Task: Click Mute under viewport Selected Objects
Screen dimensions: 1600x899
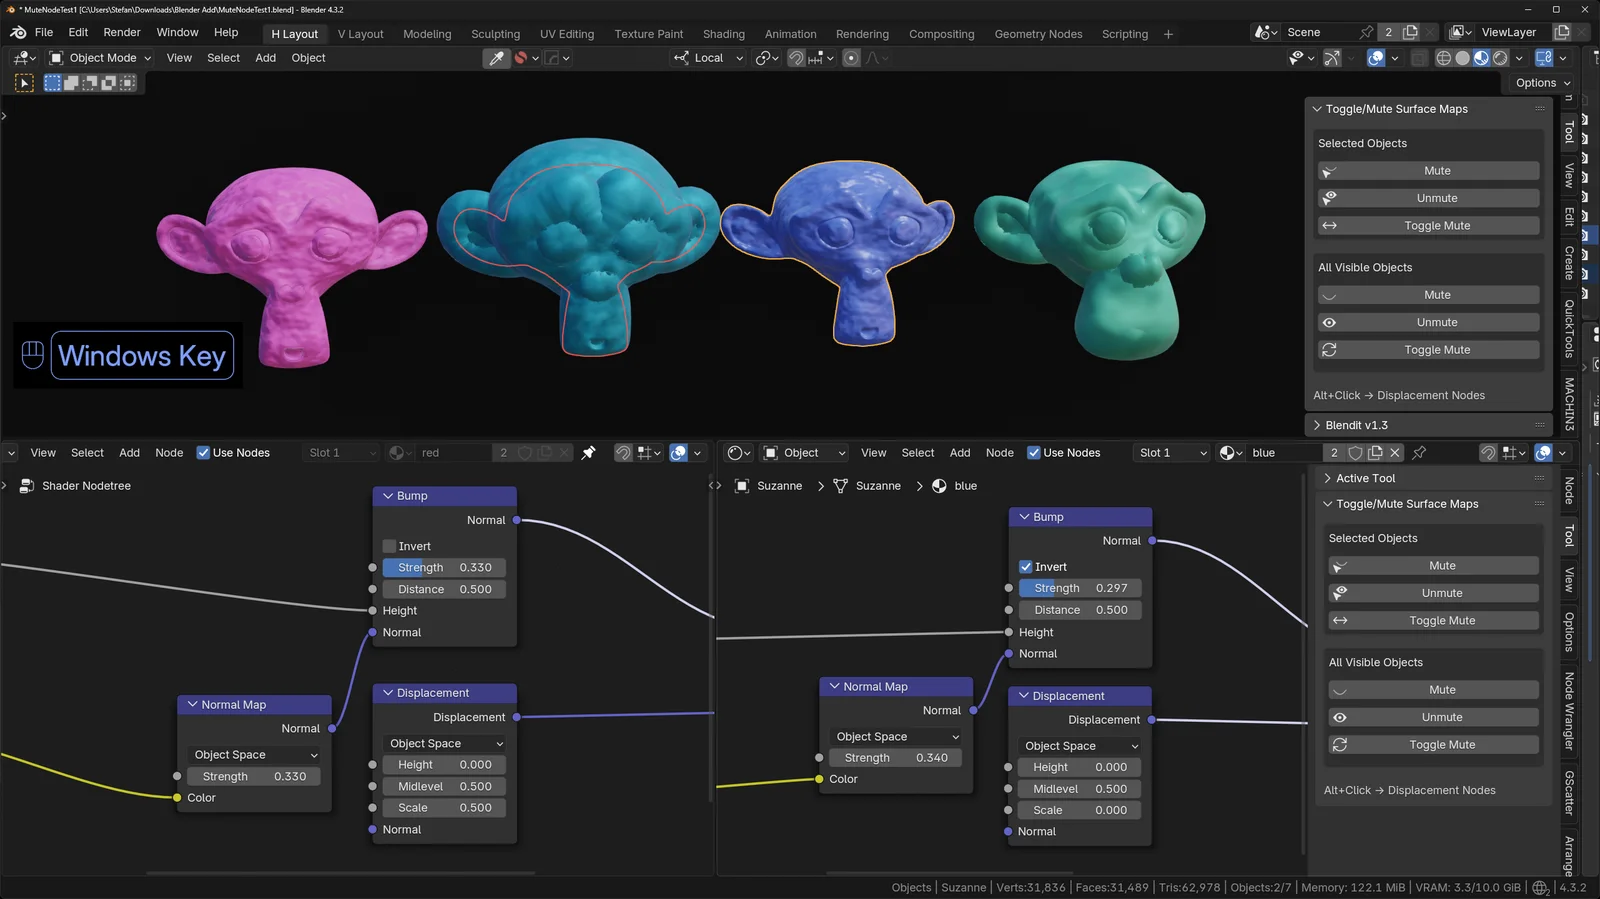Action: [1428, 171]
